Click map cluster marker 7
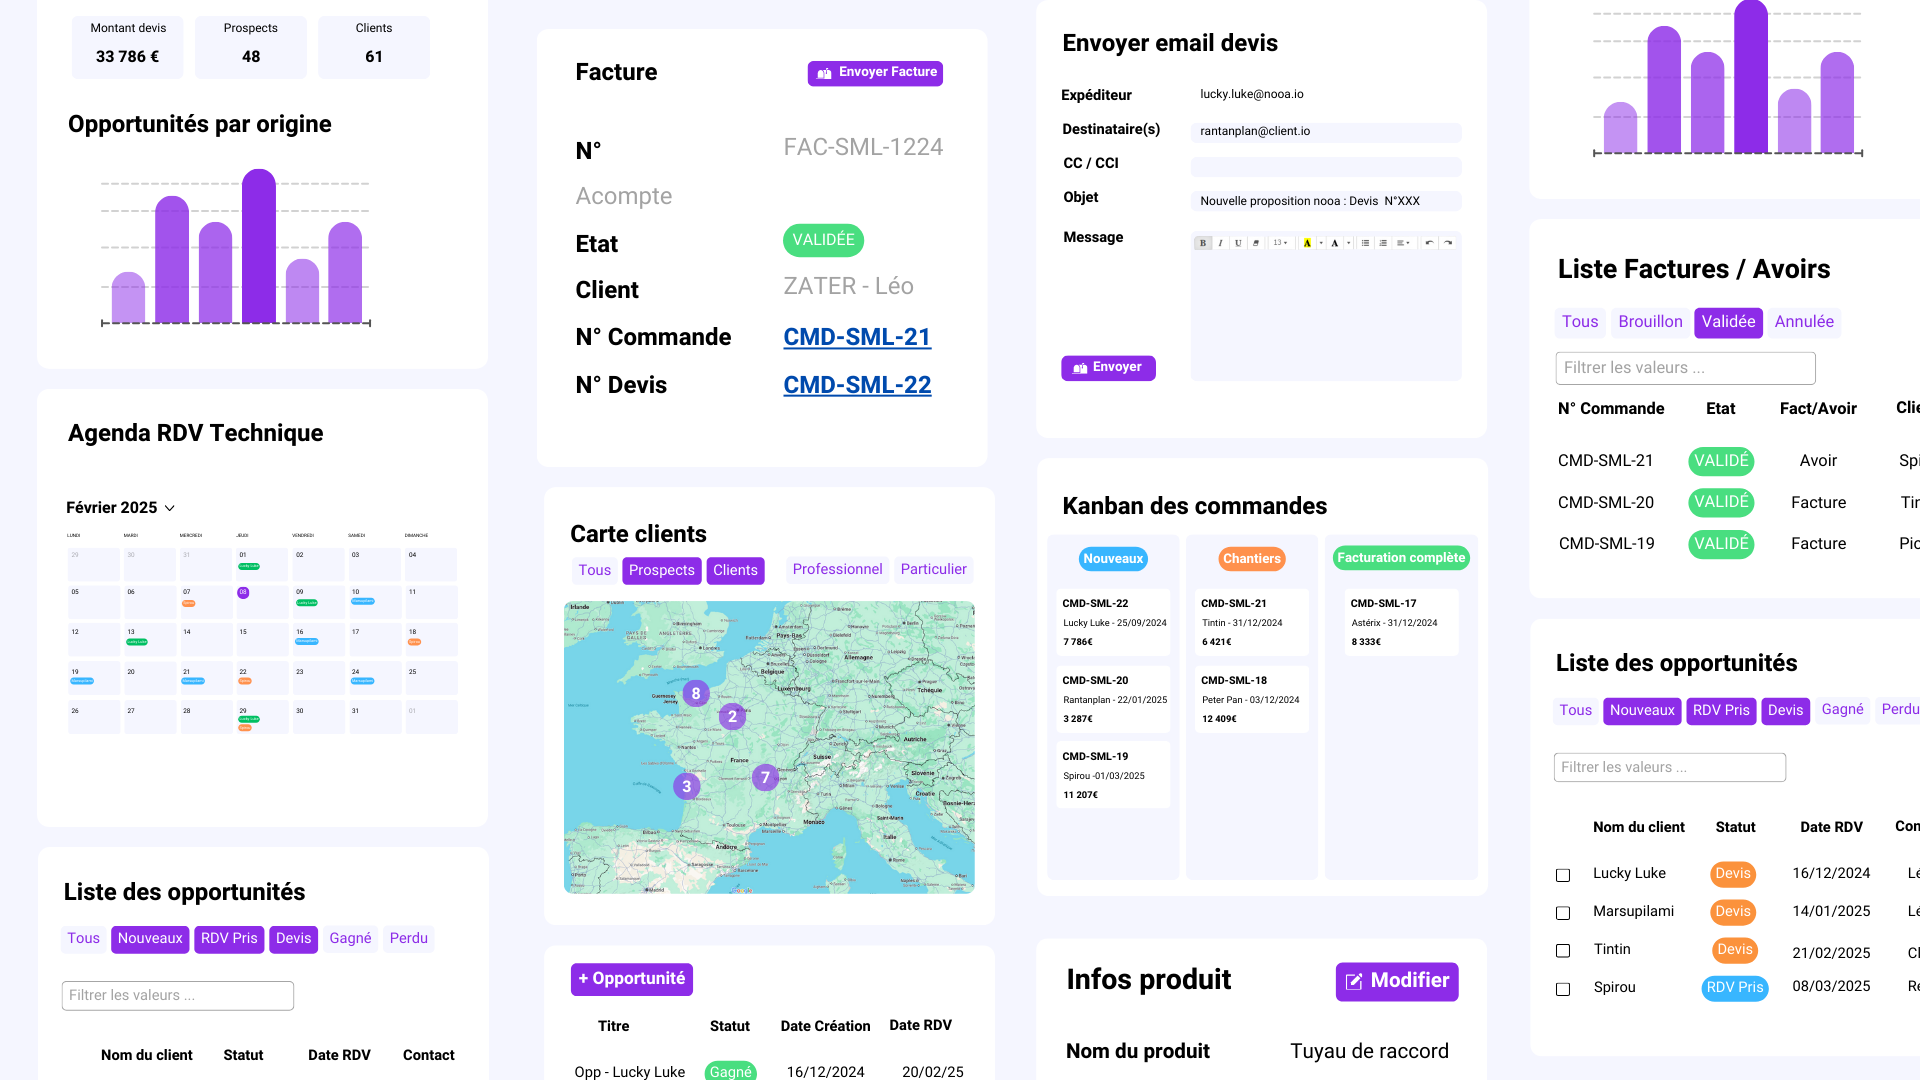The height and width of the screenshot is (1080, 1920). pyautogui.click(x=765, y=777)
